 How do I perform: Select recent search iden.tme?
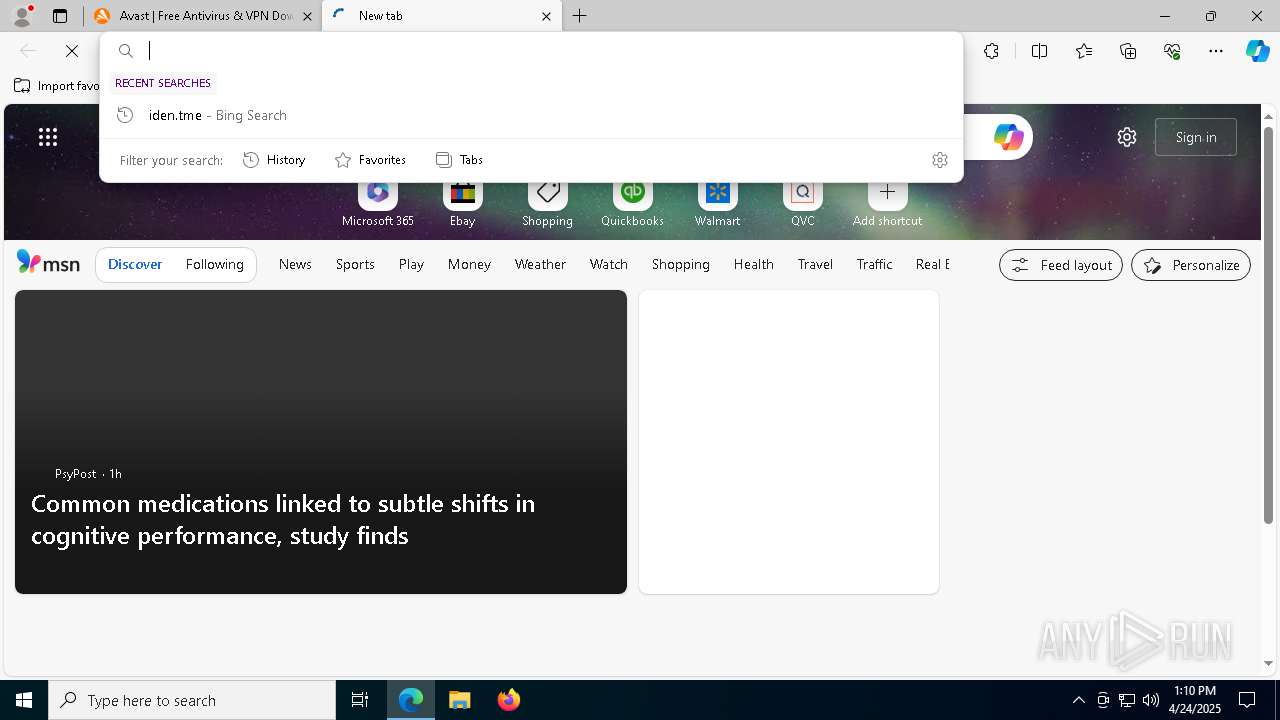(x=531, y=115)
